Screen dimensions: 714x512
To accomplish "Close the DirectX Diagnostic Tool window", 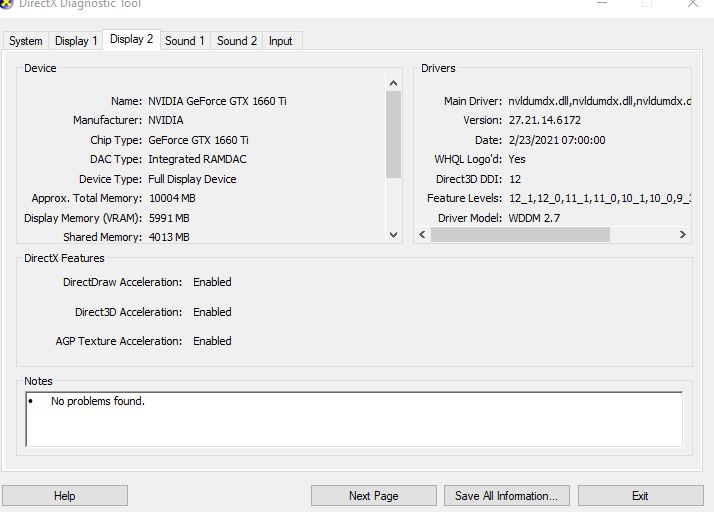I will 693,4.
